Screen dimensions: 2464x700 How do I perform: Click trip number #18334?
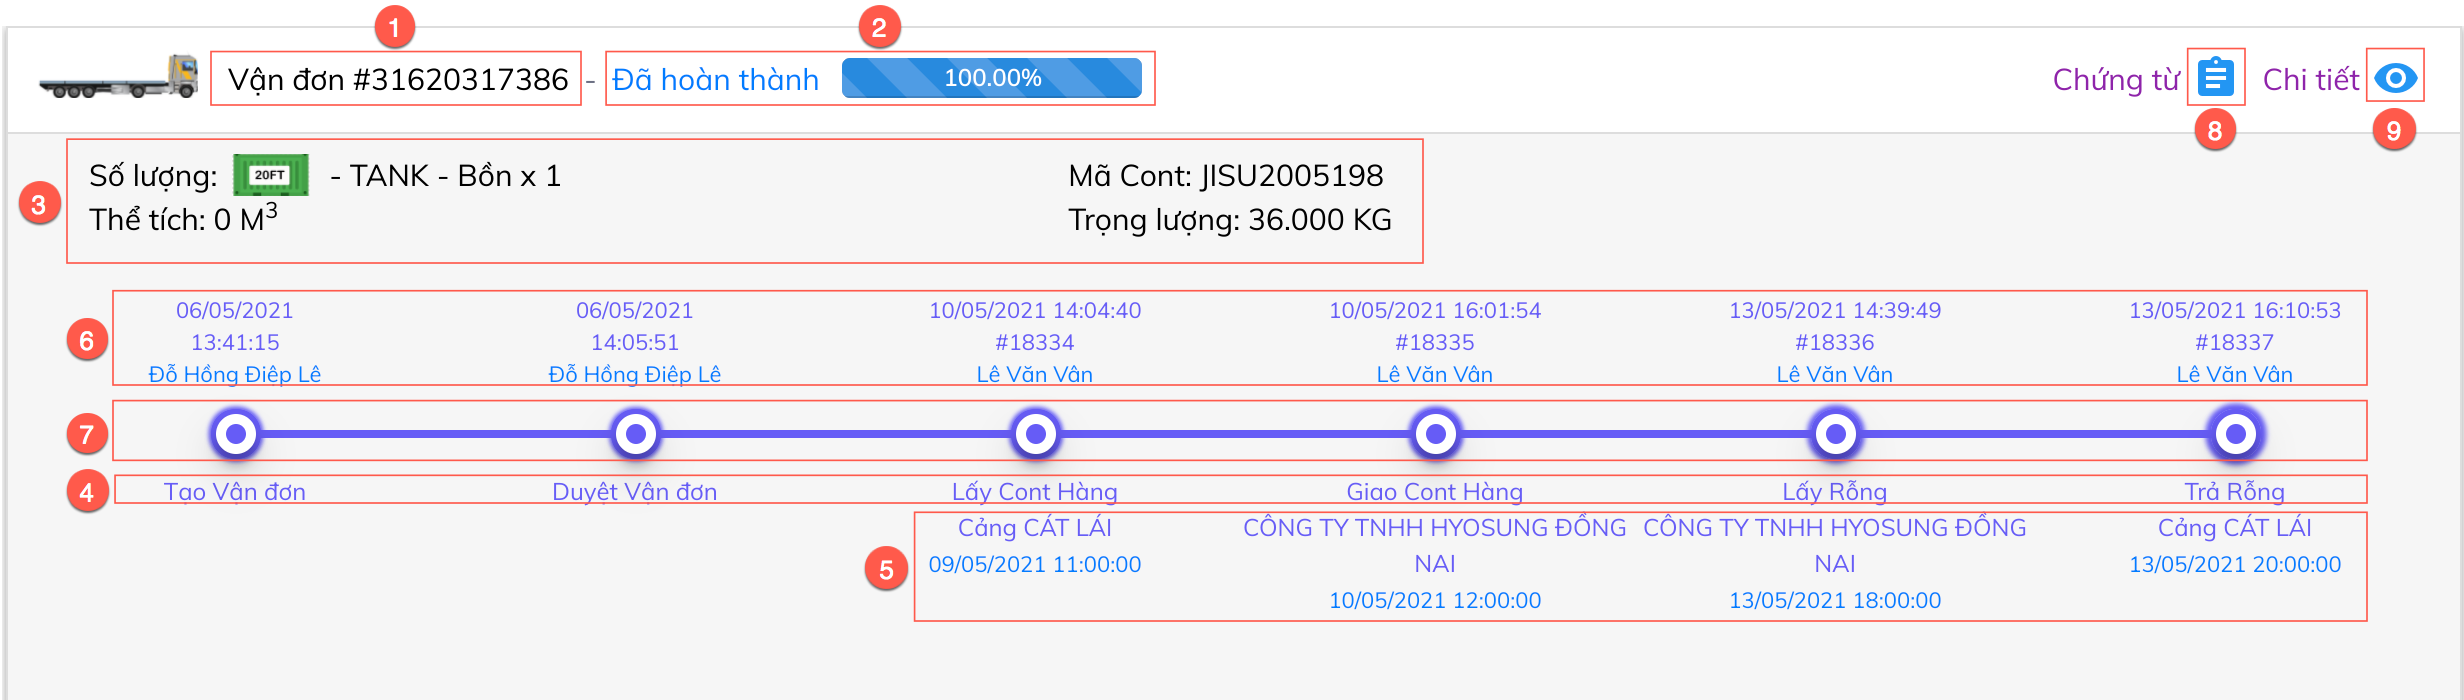[1035, 342]
